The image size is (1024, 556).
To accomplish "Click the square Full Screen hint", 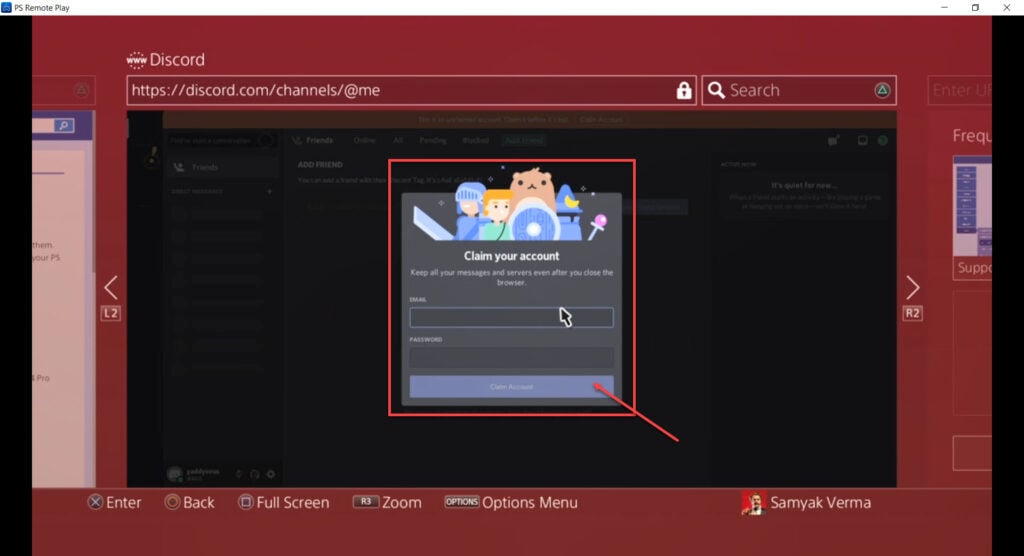I will coord(283,502).
